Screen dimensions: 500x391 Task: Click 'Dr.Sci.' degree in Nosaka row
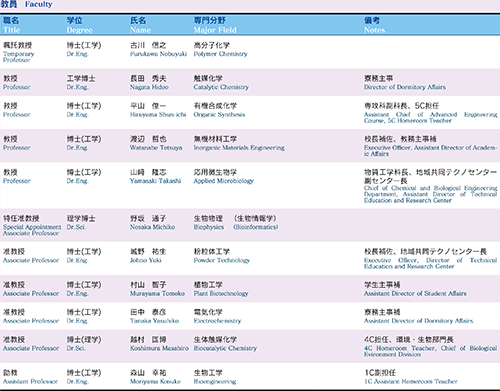click(x=76, y=227)
